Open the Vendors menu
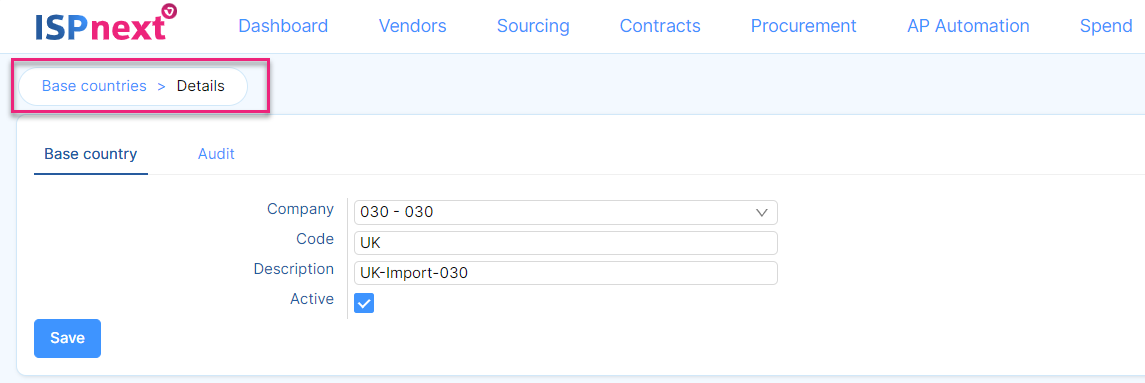This screenshot has height=383, width=1145. coord(413,26)
